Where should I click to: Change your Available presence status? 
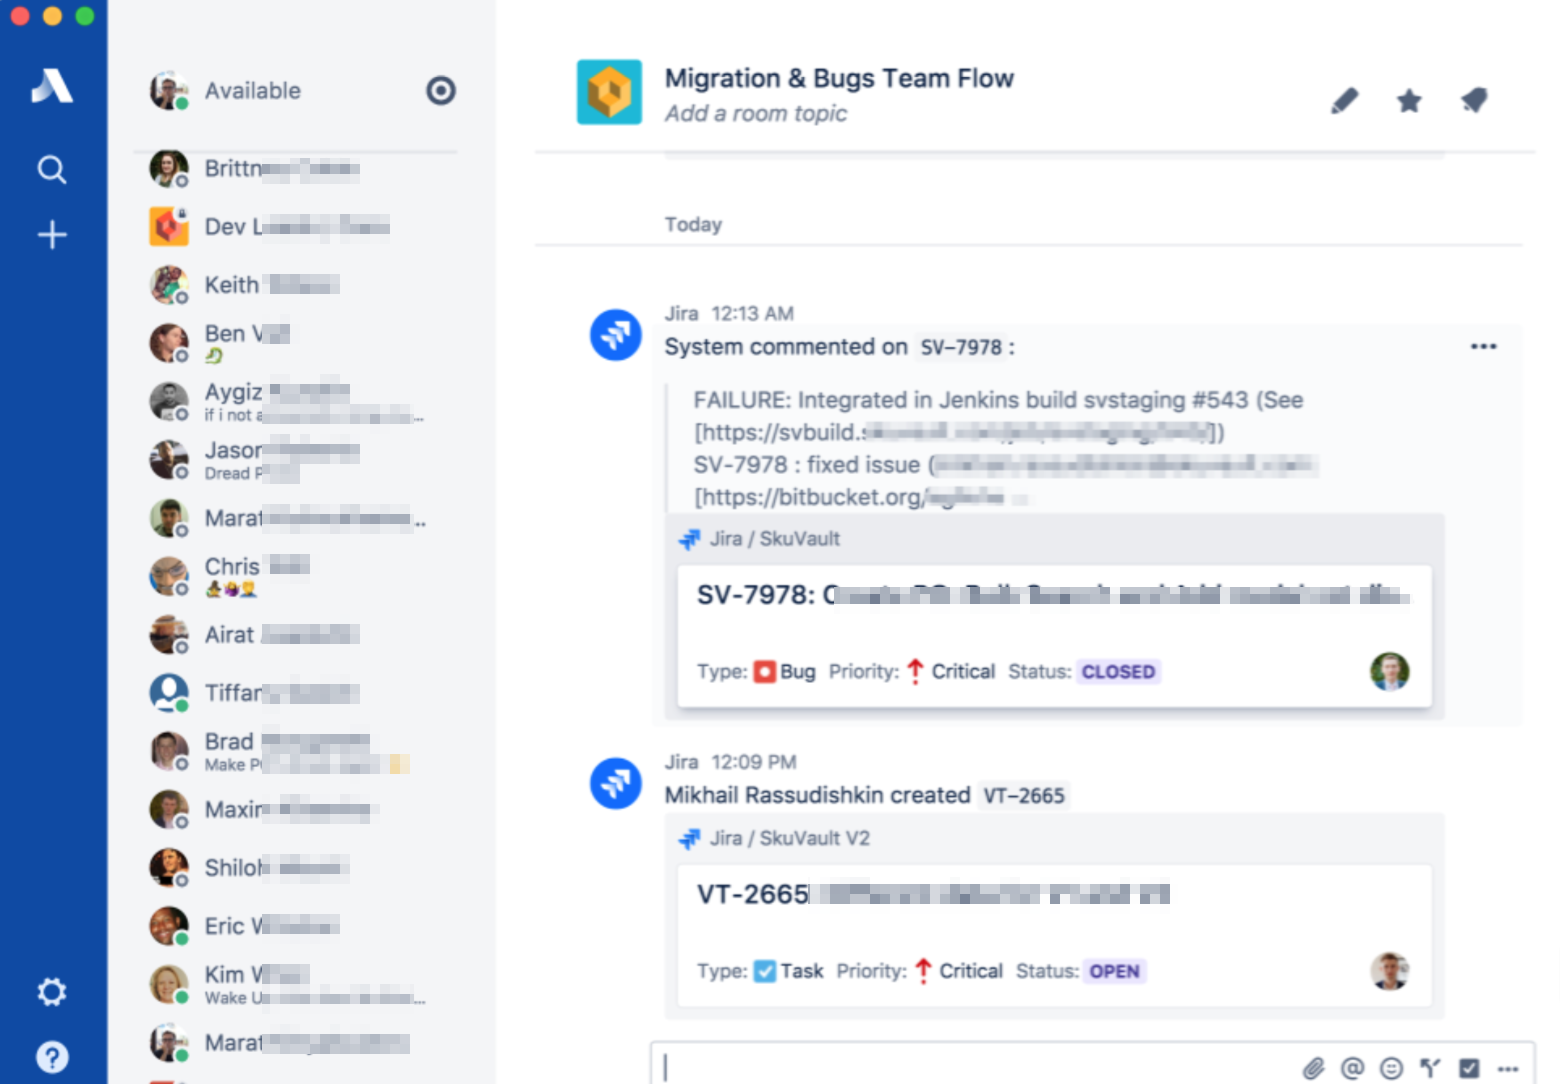click(252, 91)
